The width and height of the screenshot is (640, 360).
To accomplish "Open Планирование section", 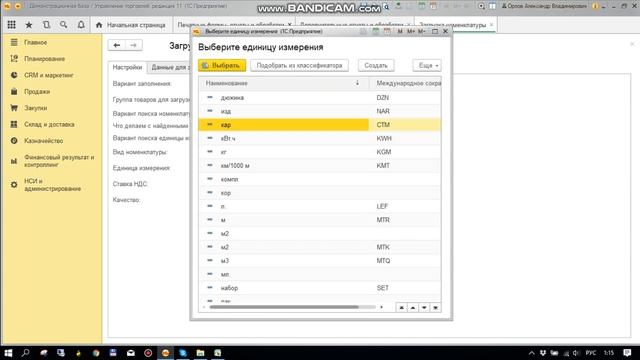I will [x=44, y=59].
